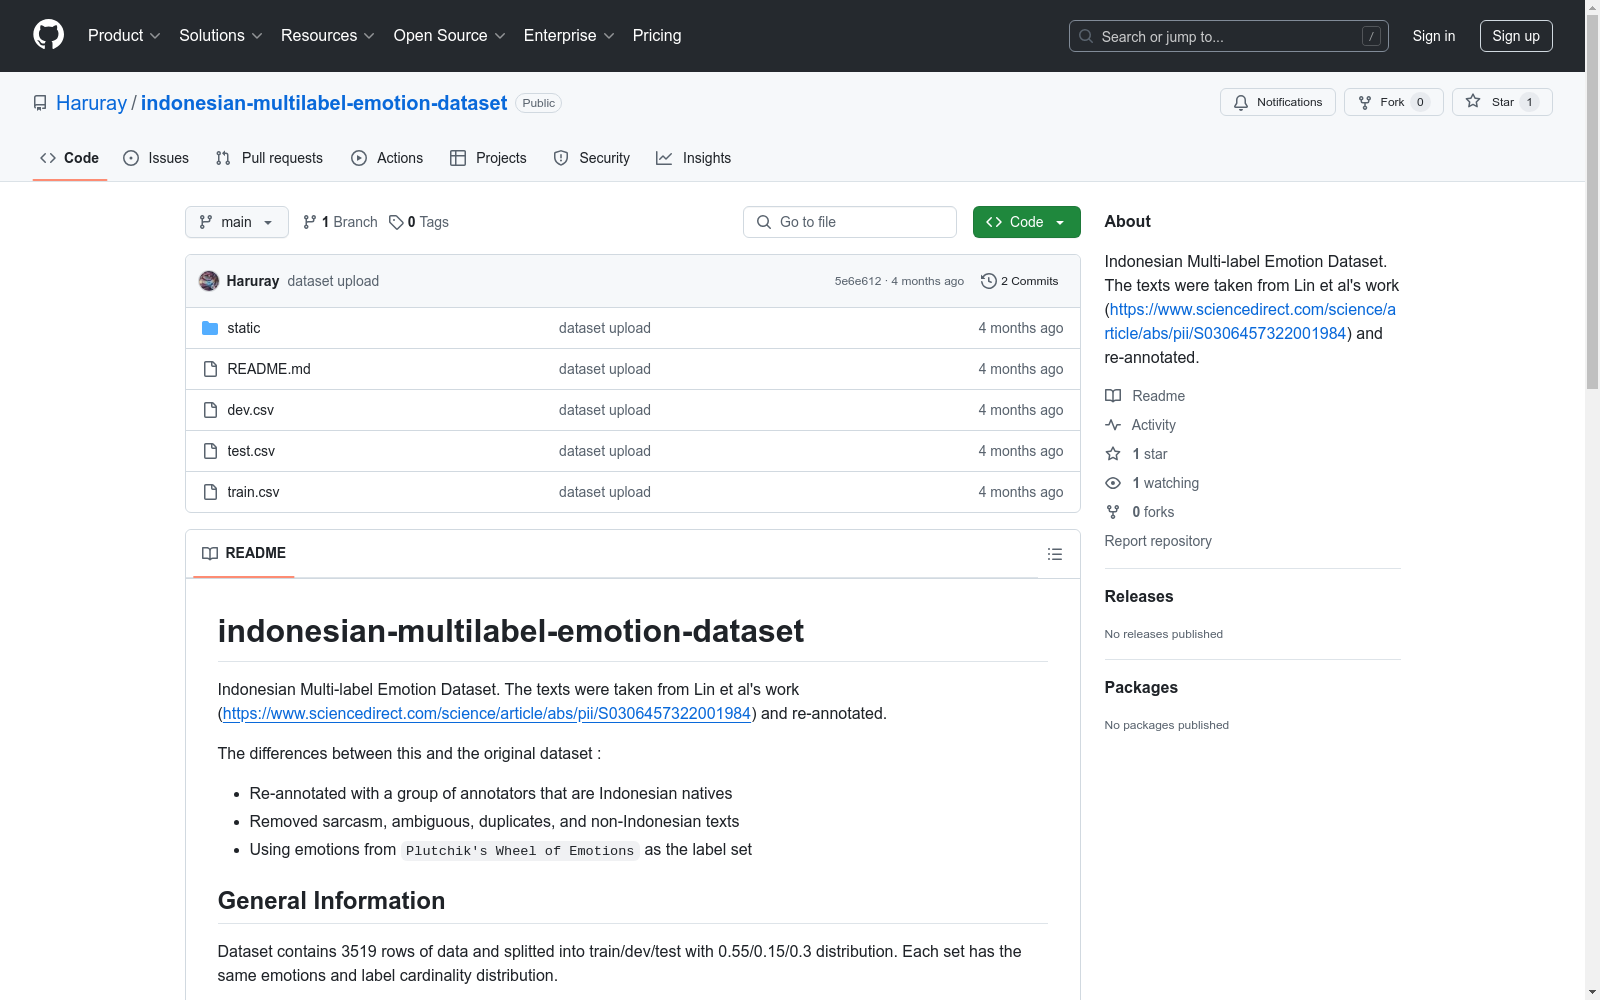
Task: Open the README.md file name
Action: tap(269, 369)
